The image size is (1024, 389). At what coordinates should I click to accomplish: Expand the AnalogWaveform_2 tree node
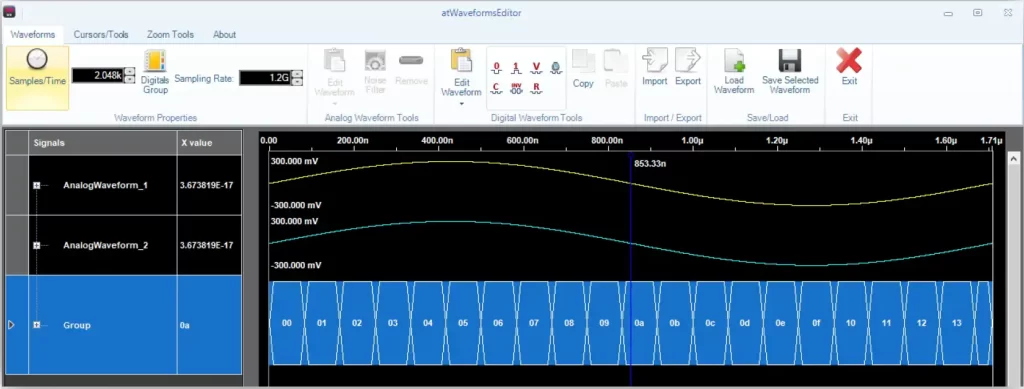(x=37, y=245)
